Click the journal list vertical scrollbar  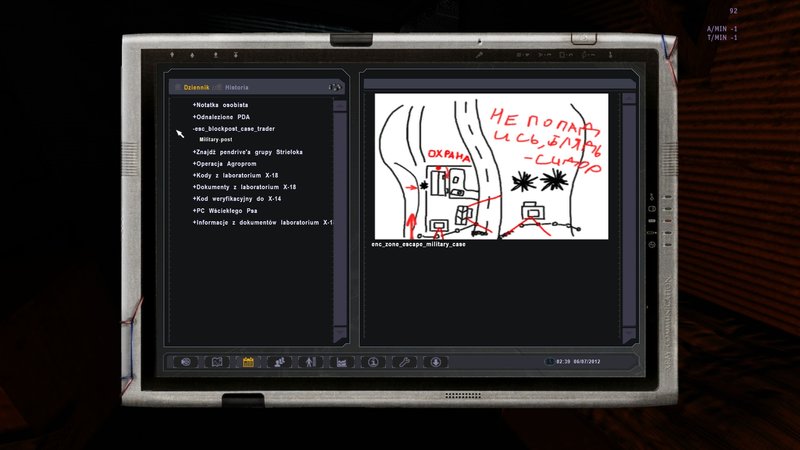tap(339, 220)
